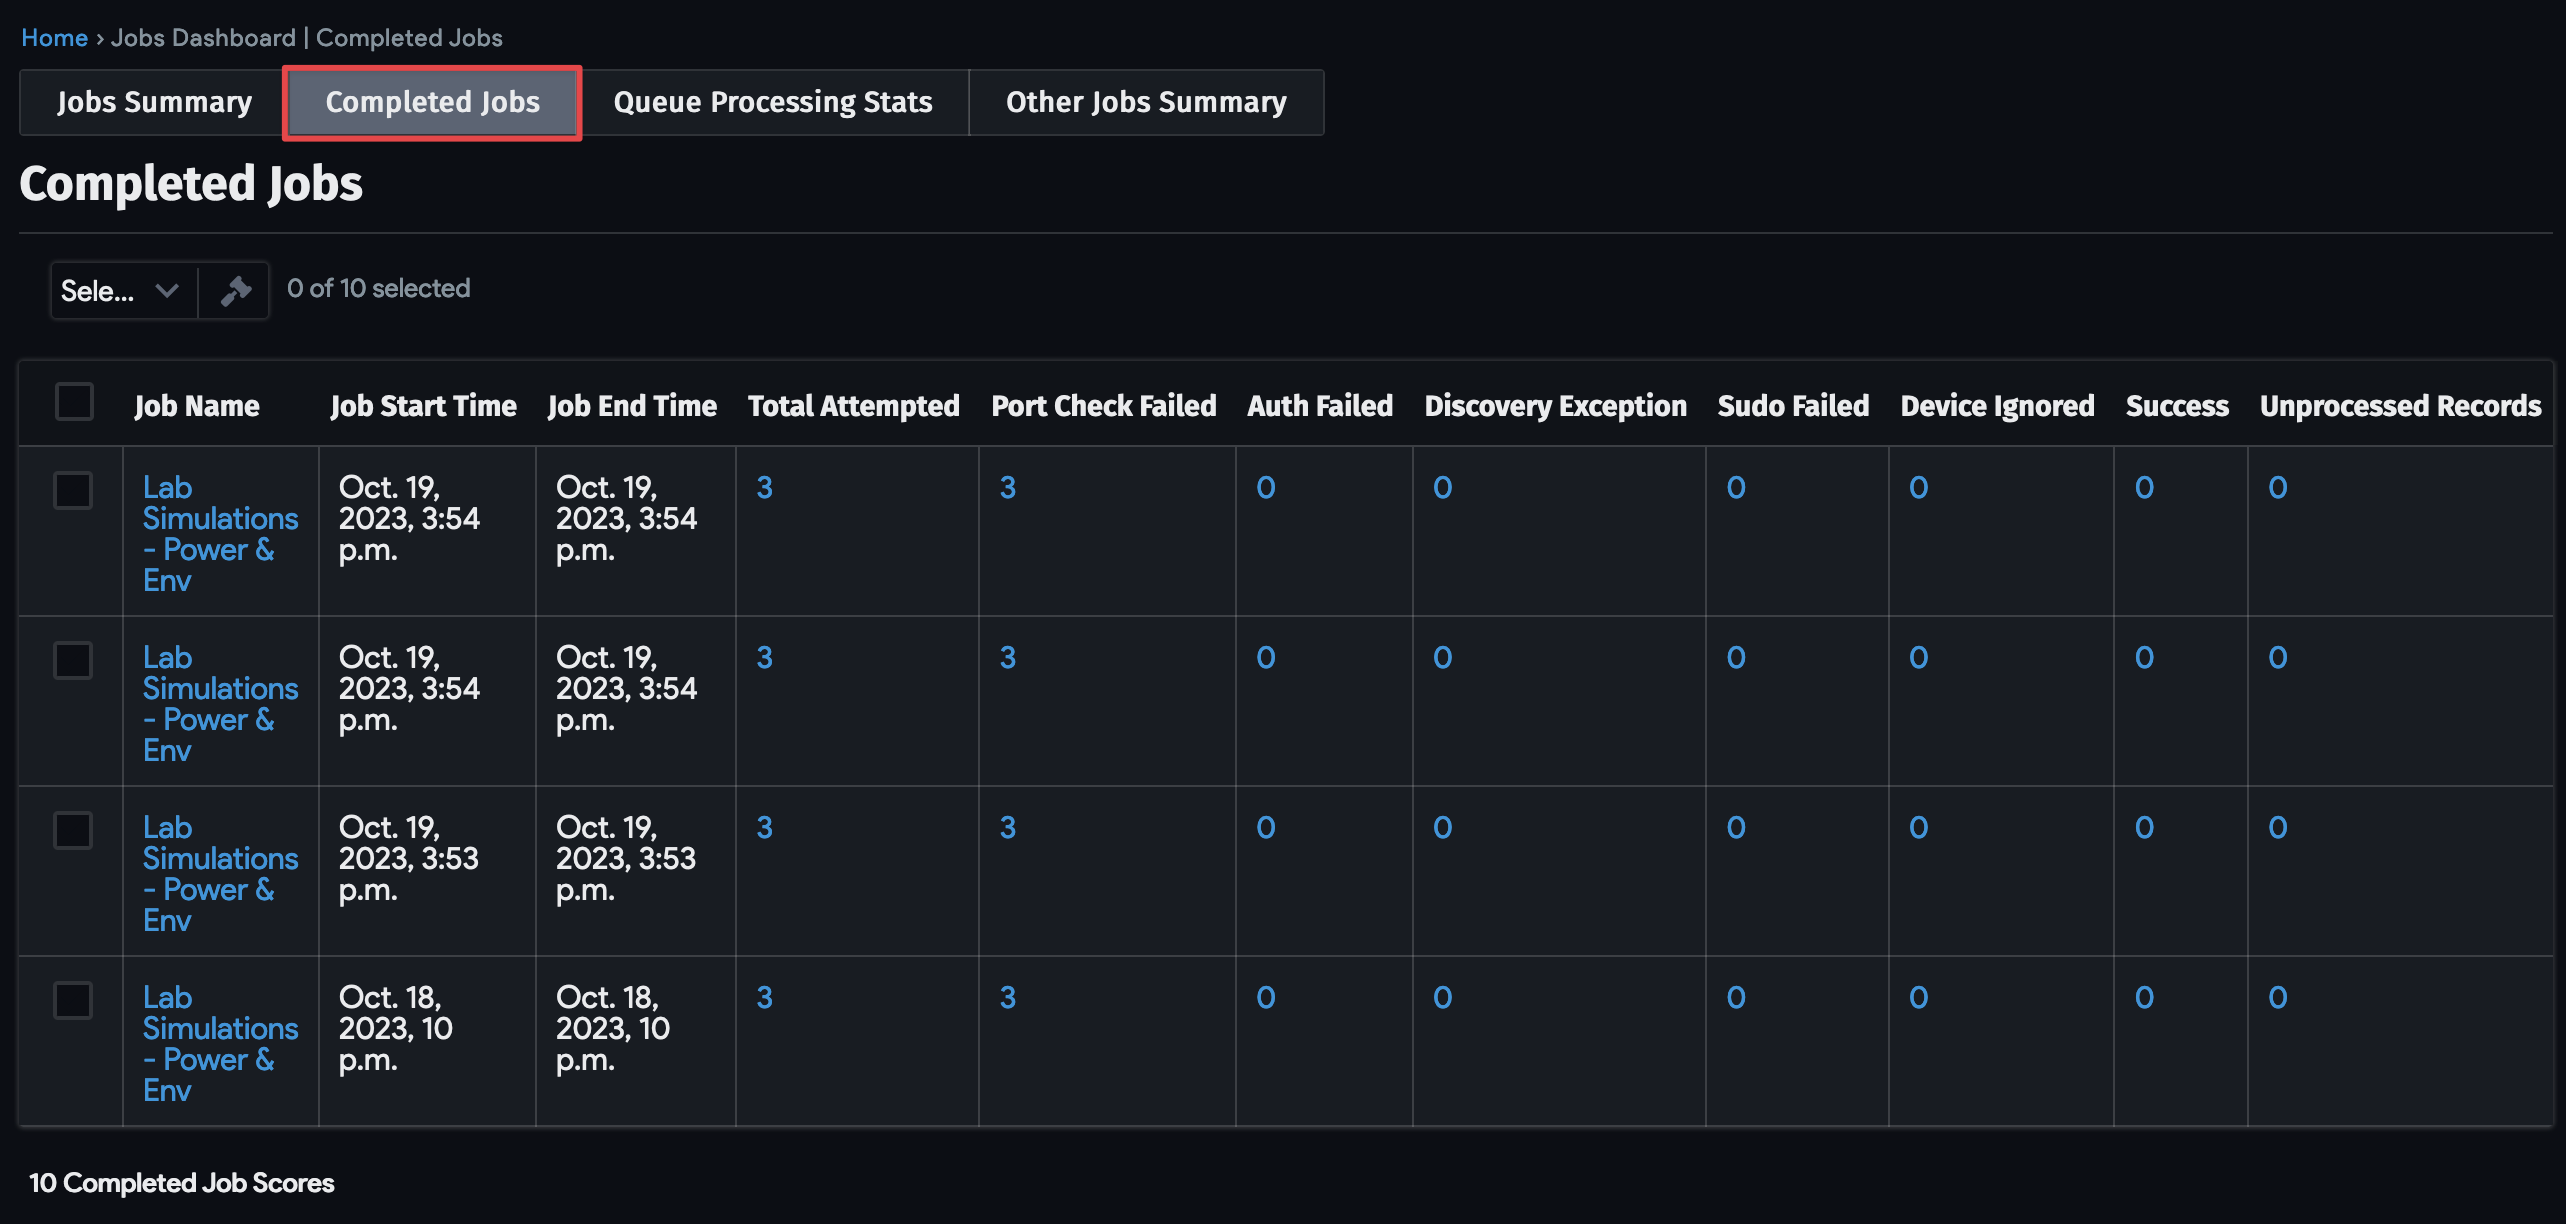Switch to the Jobs Summary tab
This screenshot has height=1224, width=2566.
(x=154, y=102)
